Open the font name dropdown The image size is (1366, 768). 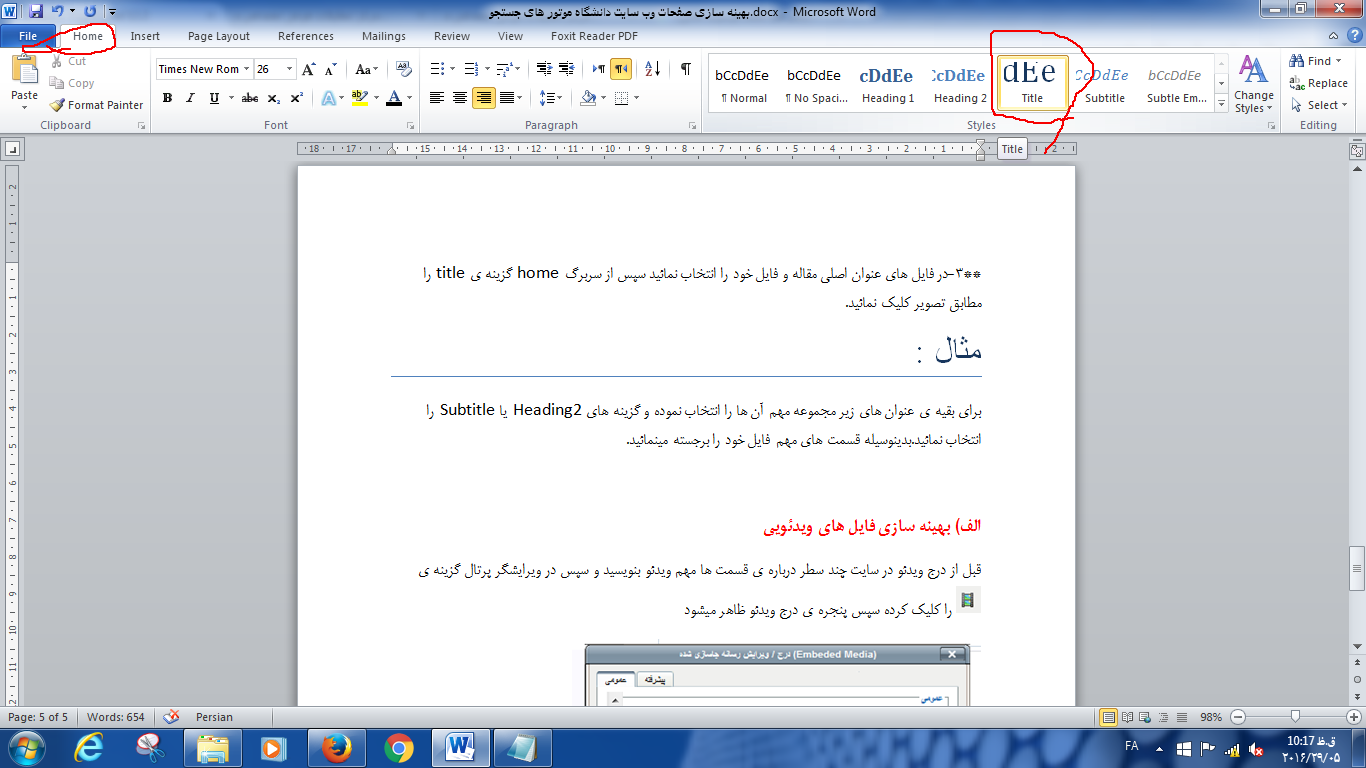click(x=246, y=69)
